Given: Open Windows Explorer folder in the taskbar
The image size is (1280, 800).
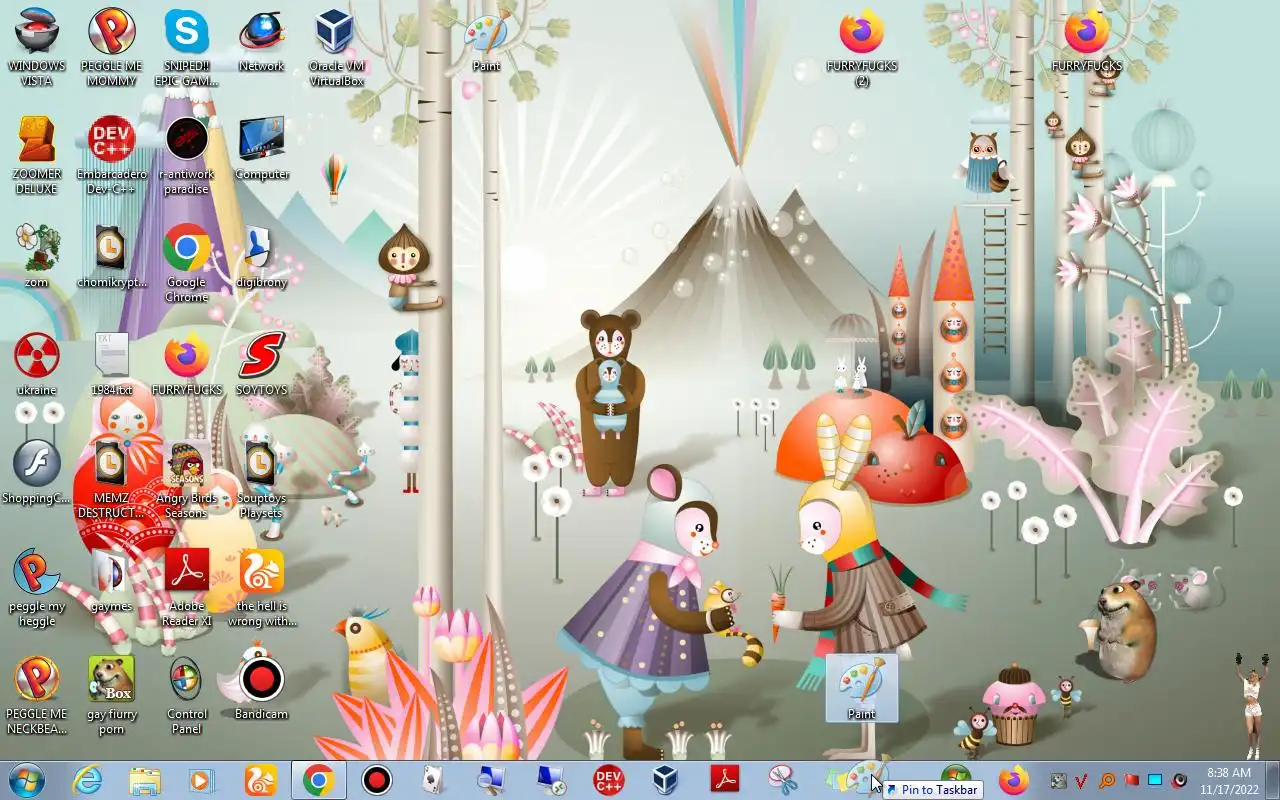Looking at the screenshot, I should pyautogui.click(x=145, y=780).
